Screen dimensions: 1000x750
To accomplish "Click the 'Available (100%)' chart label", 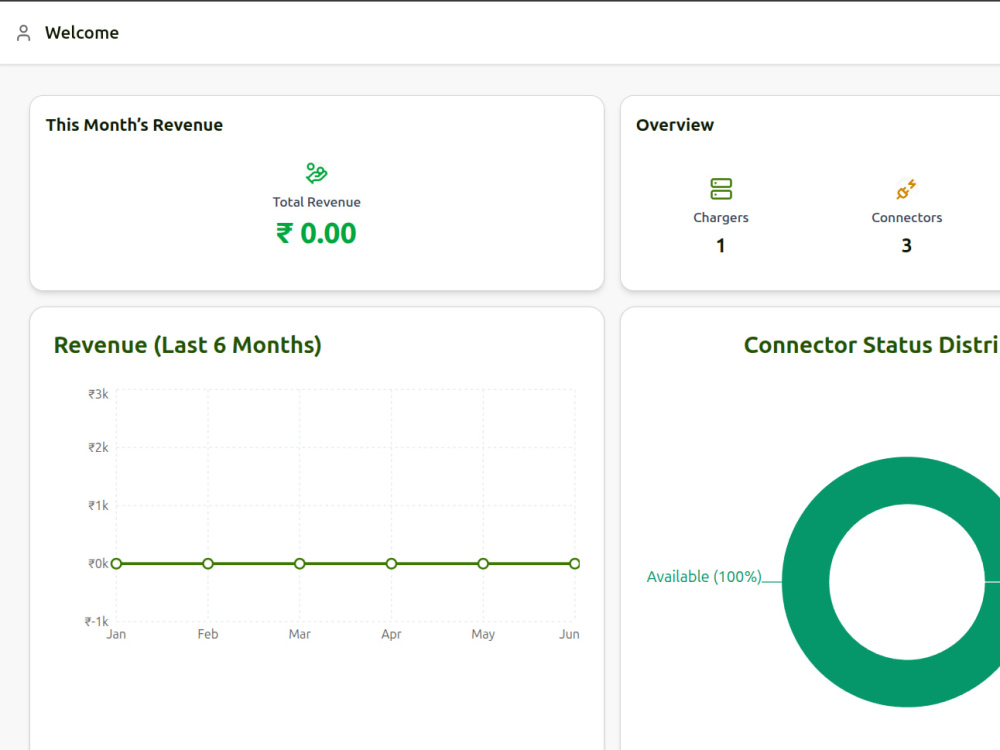I will (704, 577).
